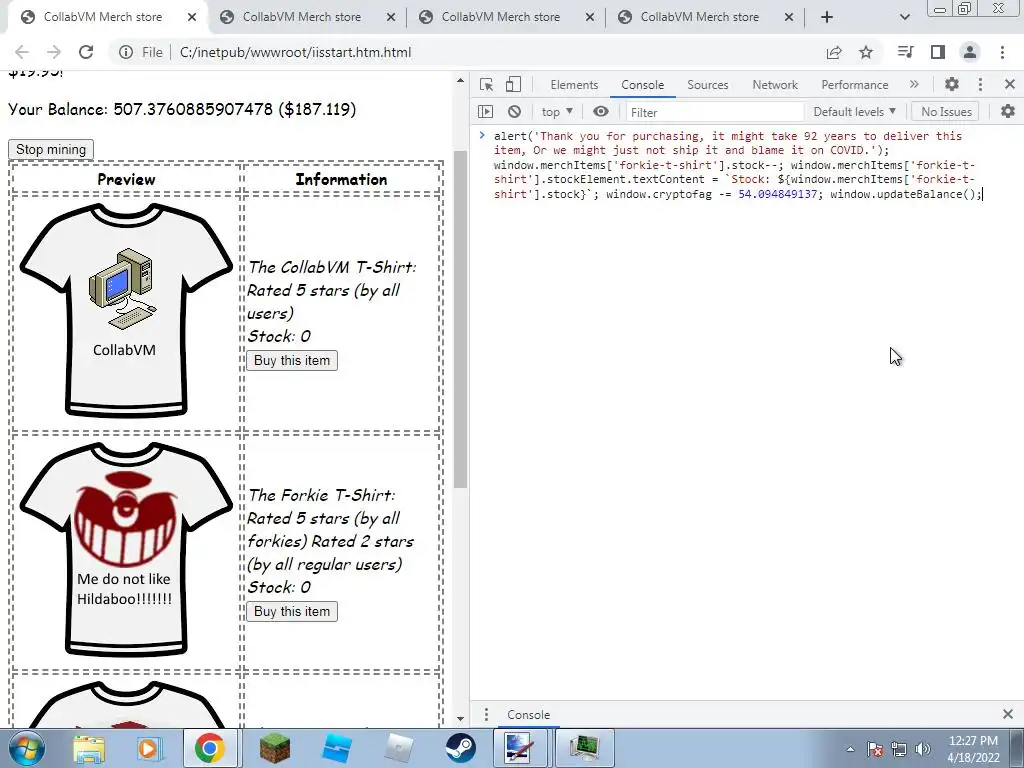This screenshot has width=1024, height=768.
Task: Open the Windows Start menu
Action: point(27,748)
